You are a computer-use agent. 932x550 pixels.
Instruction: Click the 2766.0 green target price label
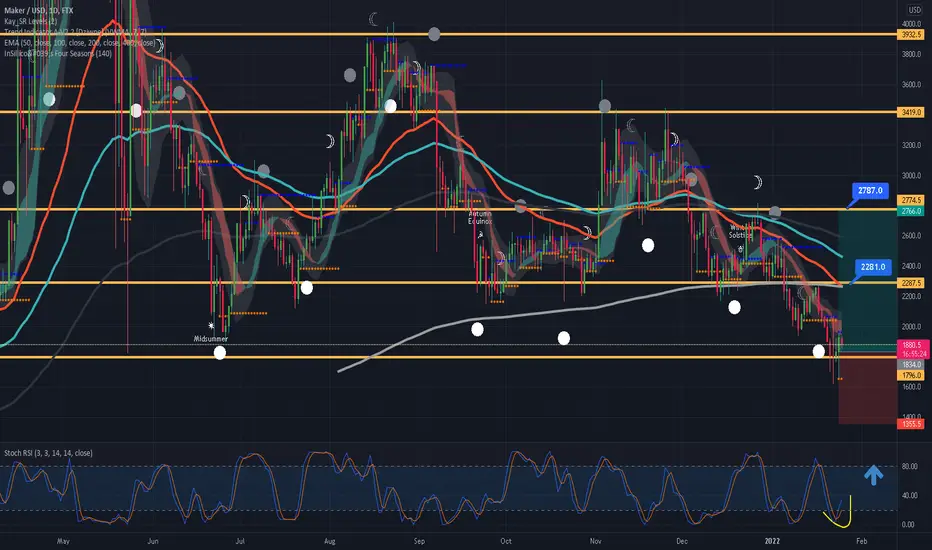[911, 211]
